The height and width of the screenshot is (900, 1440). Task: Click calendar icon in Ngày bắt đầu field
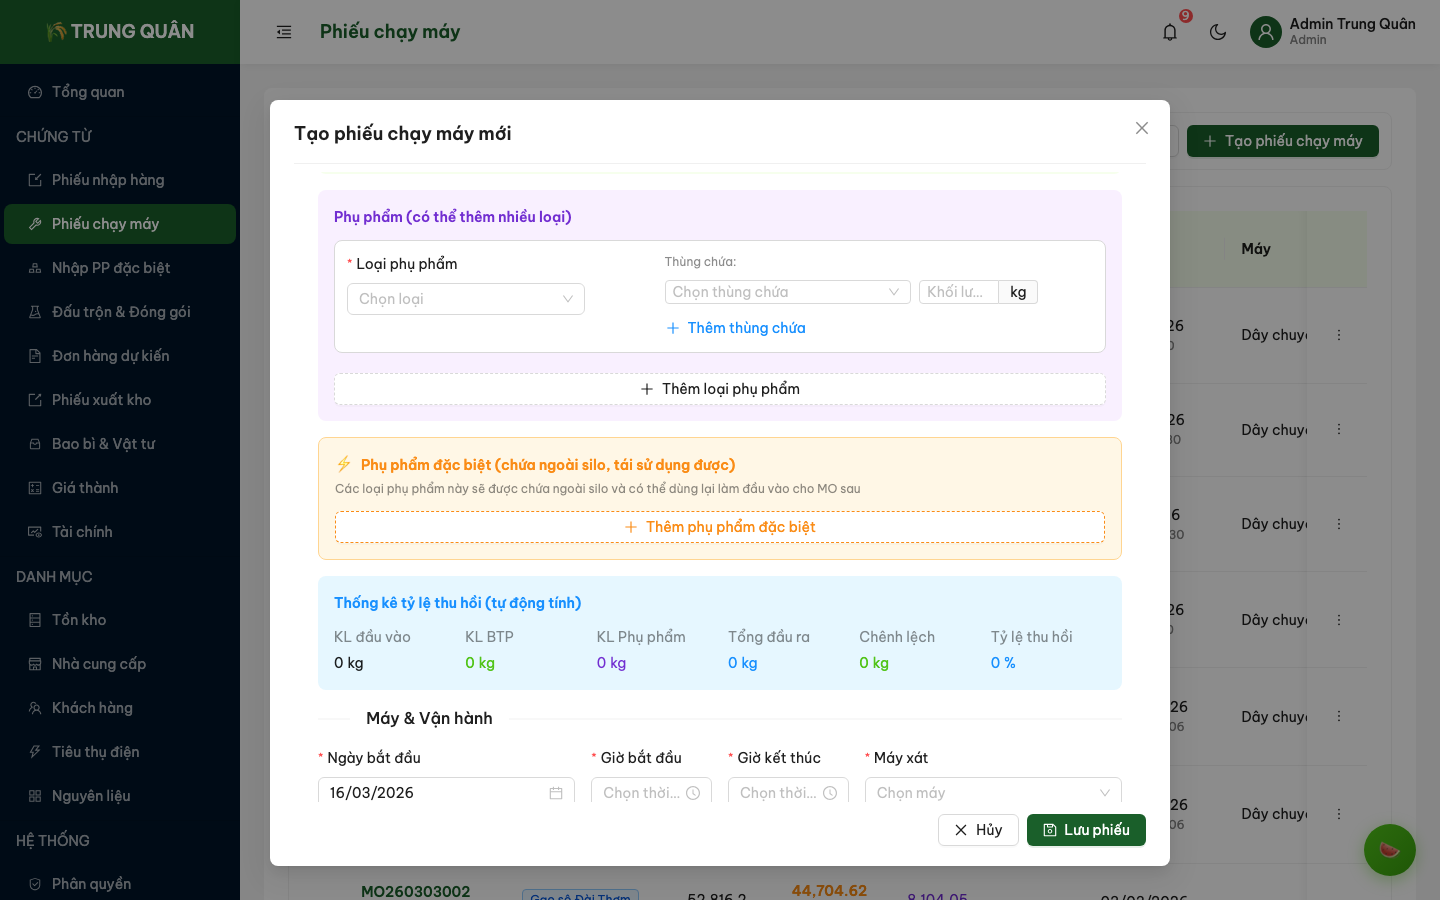coord(556,793)
